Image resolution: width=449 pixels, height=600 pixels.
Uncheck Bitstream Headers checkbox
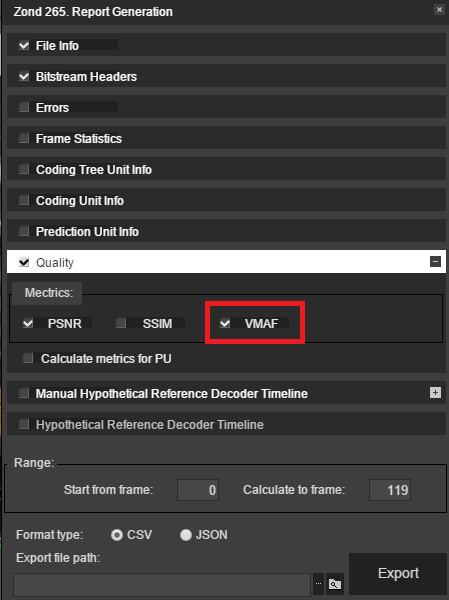tap(24, 76)
